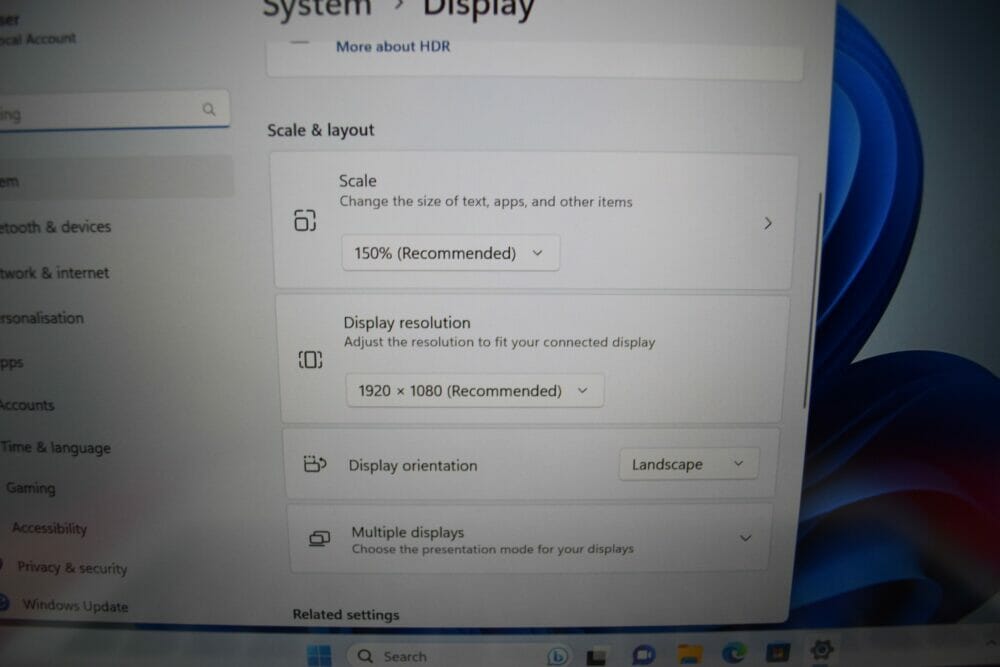This screenshot has width=1000, height=667.
Task: Open Windows Update in sidebar
Action: [75, 605]
